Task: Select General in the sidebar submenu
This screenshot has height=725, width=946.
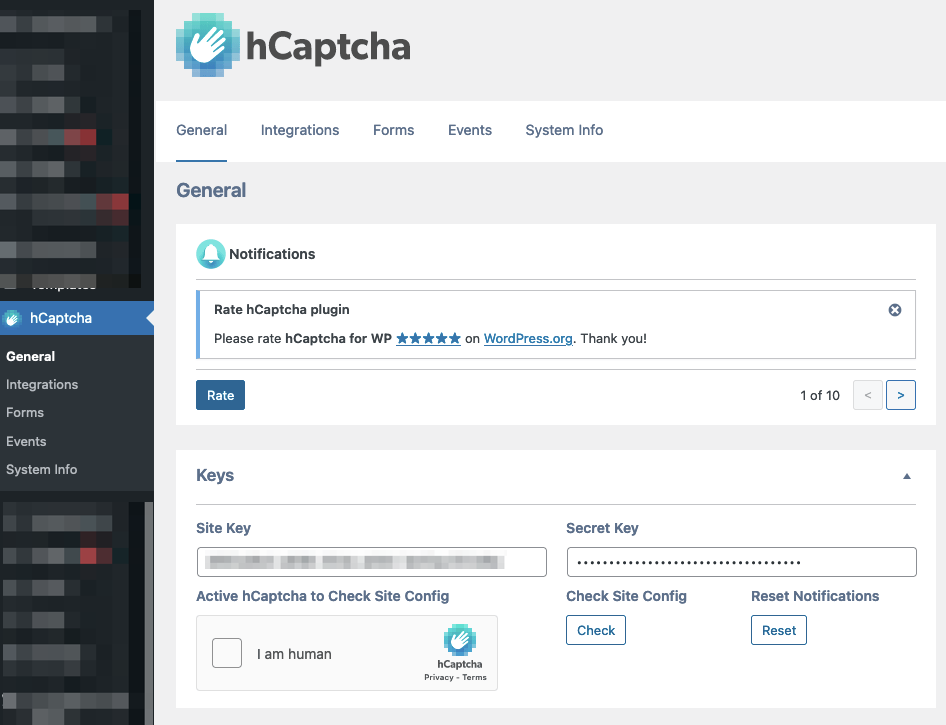Action: click(30, 356)
